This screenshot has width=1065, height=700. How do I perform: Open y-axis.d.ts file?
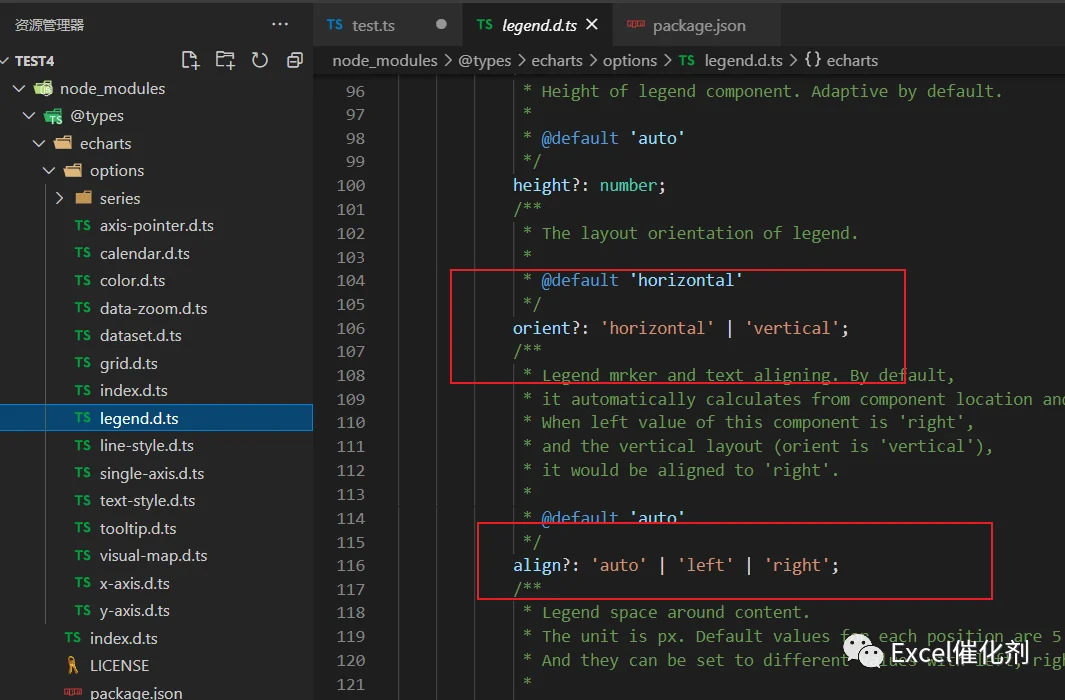coord(156,610)
